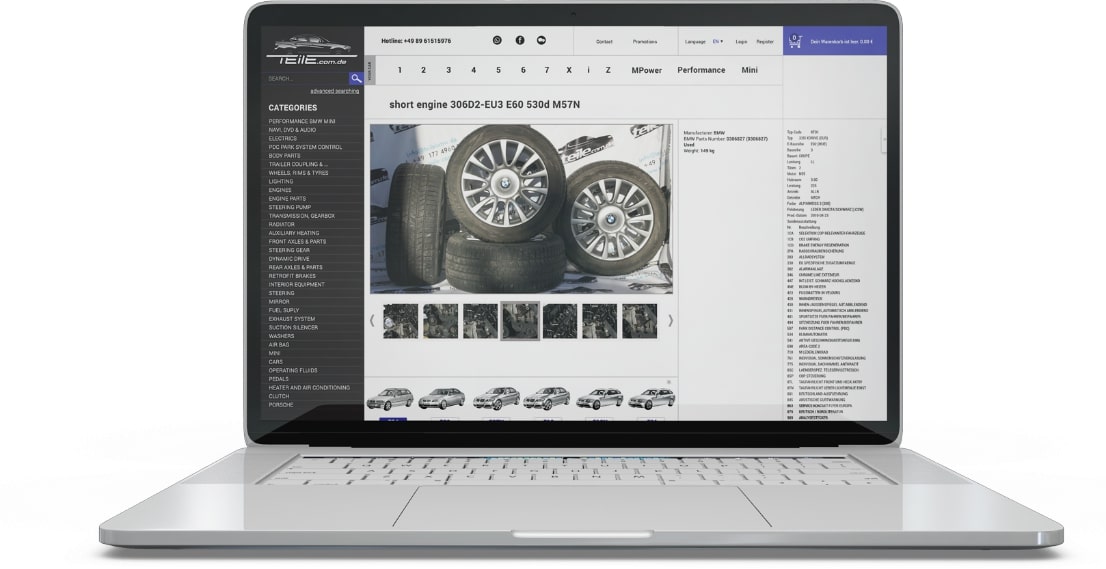Screen dimensions: 1106x569
Task: Select the Performance series tab
Action: tap(701, 70)
